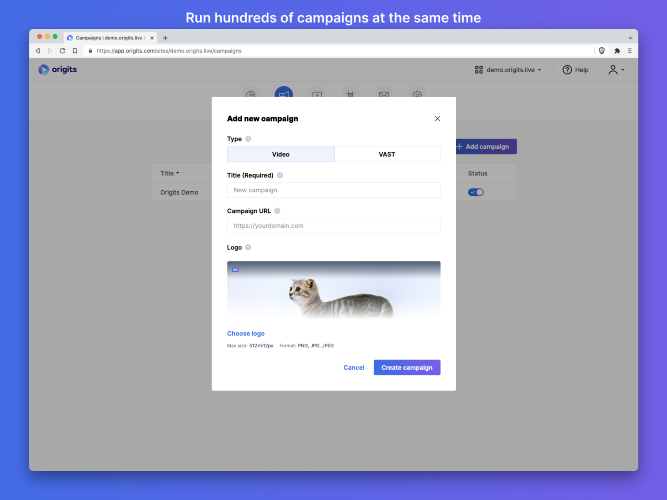Open the mail envelope nav icon
This screenshot has width=667, height=500.
(x=384, y=94)
